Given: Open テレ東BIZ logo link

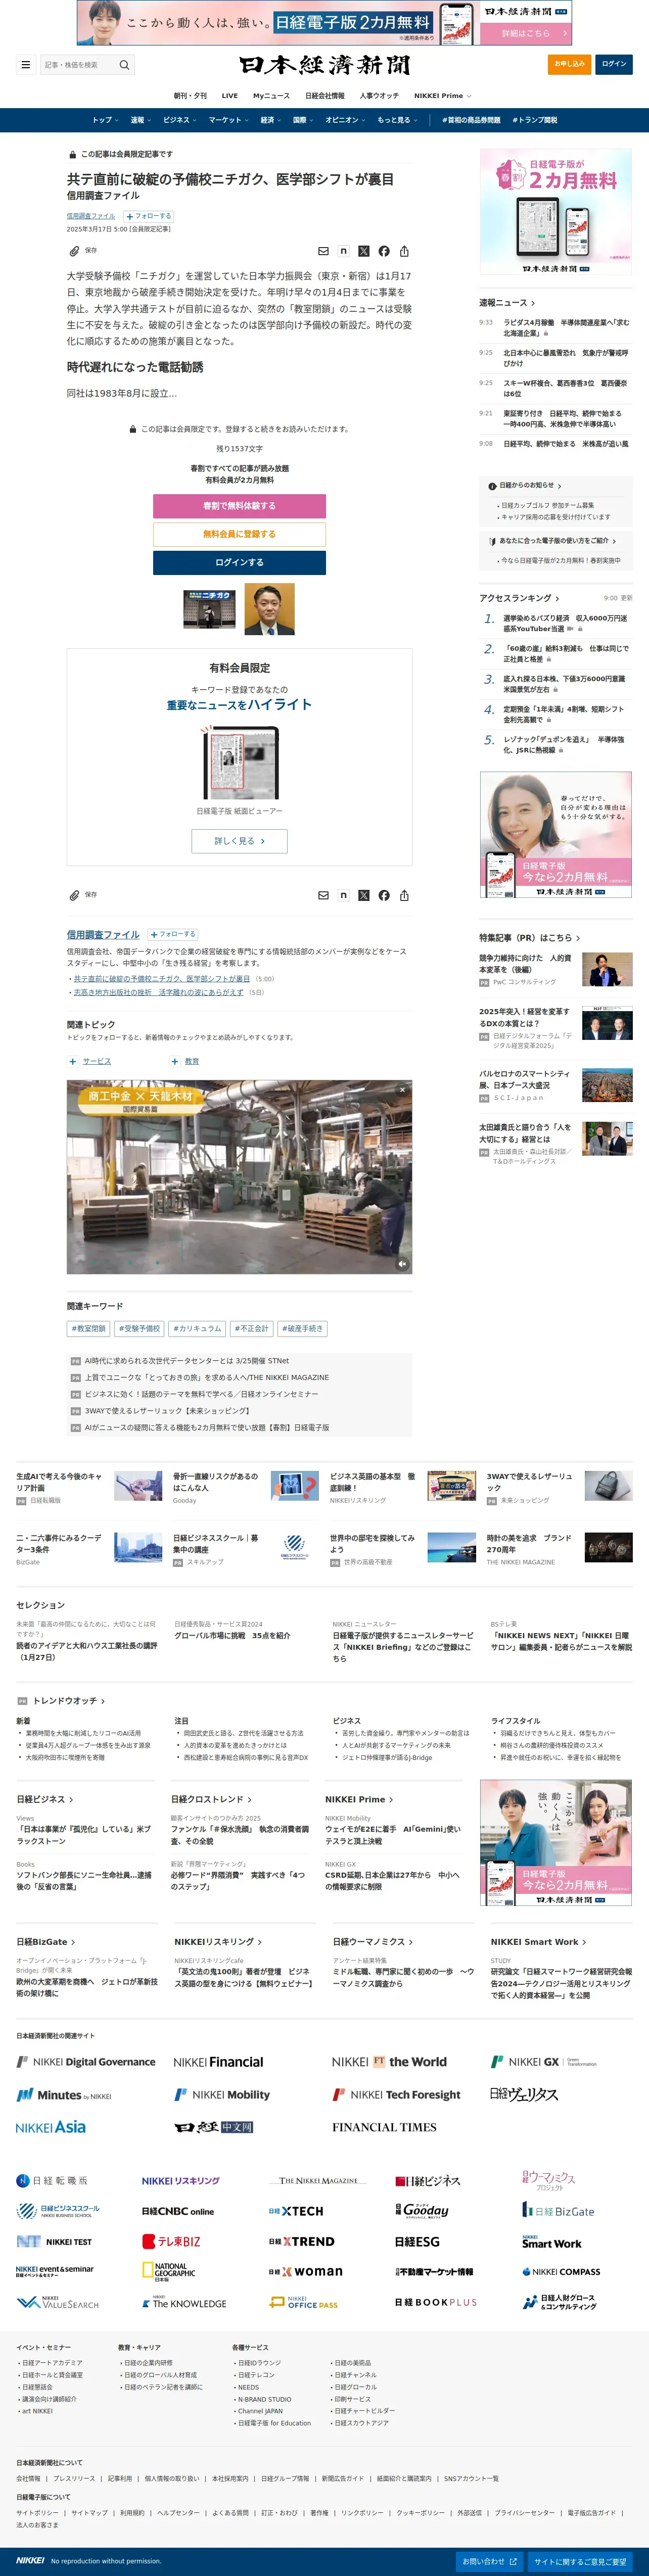Looking at the screenshot, I should pos(171,2241).
